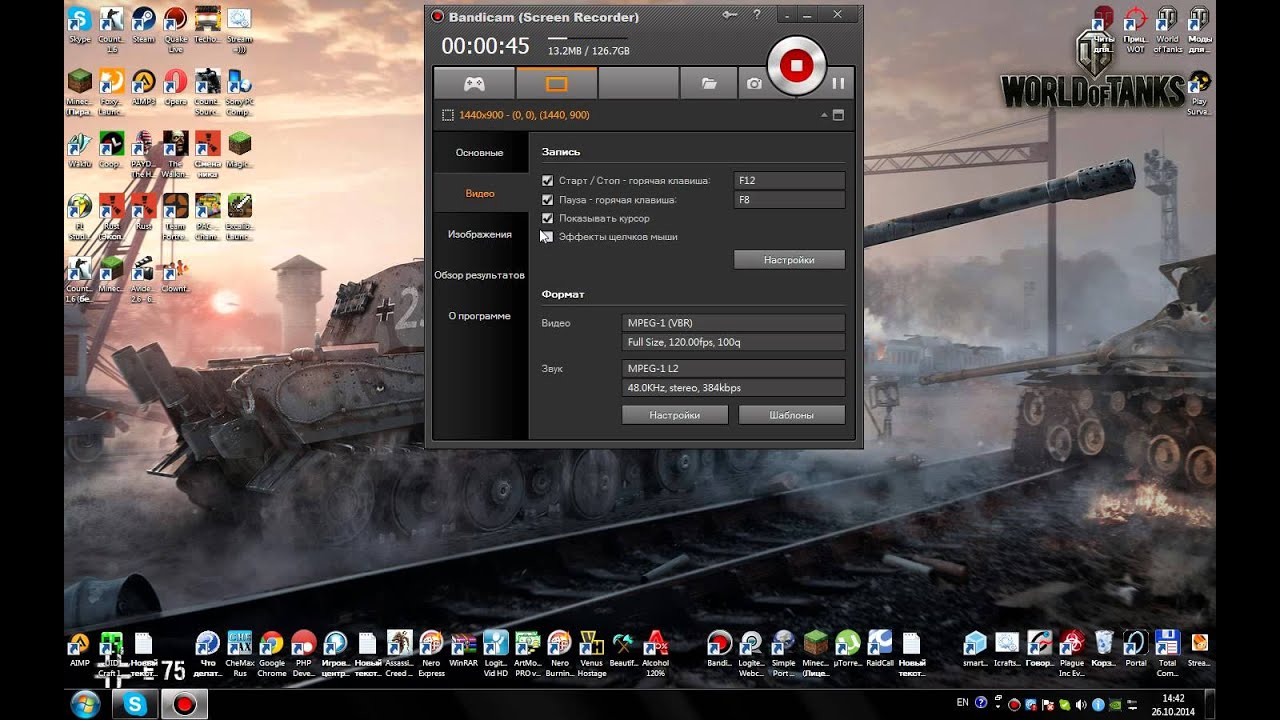Open µTorrent desktop shortcut
The height and width of the screenshot is (720, 1280).
(847, 649)
